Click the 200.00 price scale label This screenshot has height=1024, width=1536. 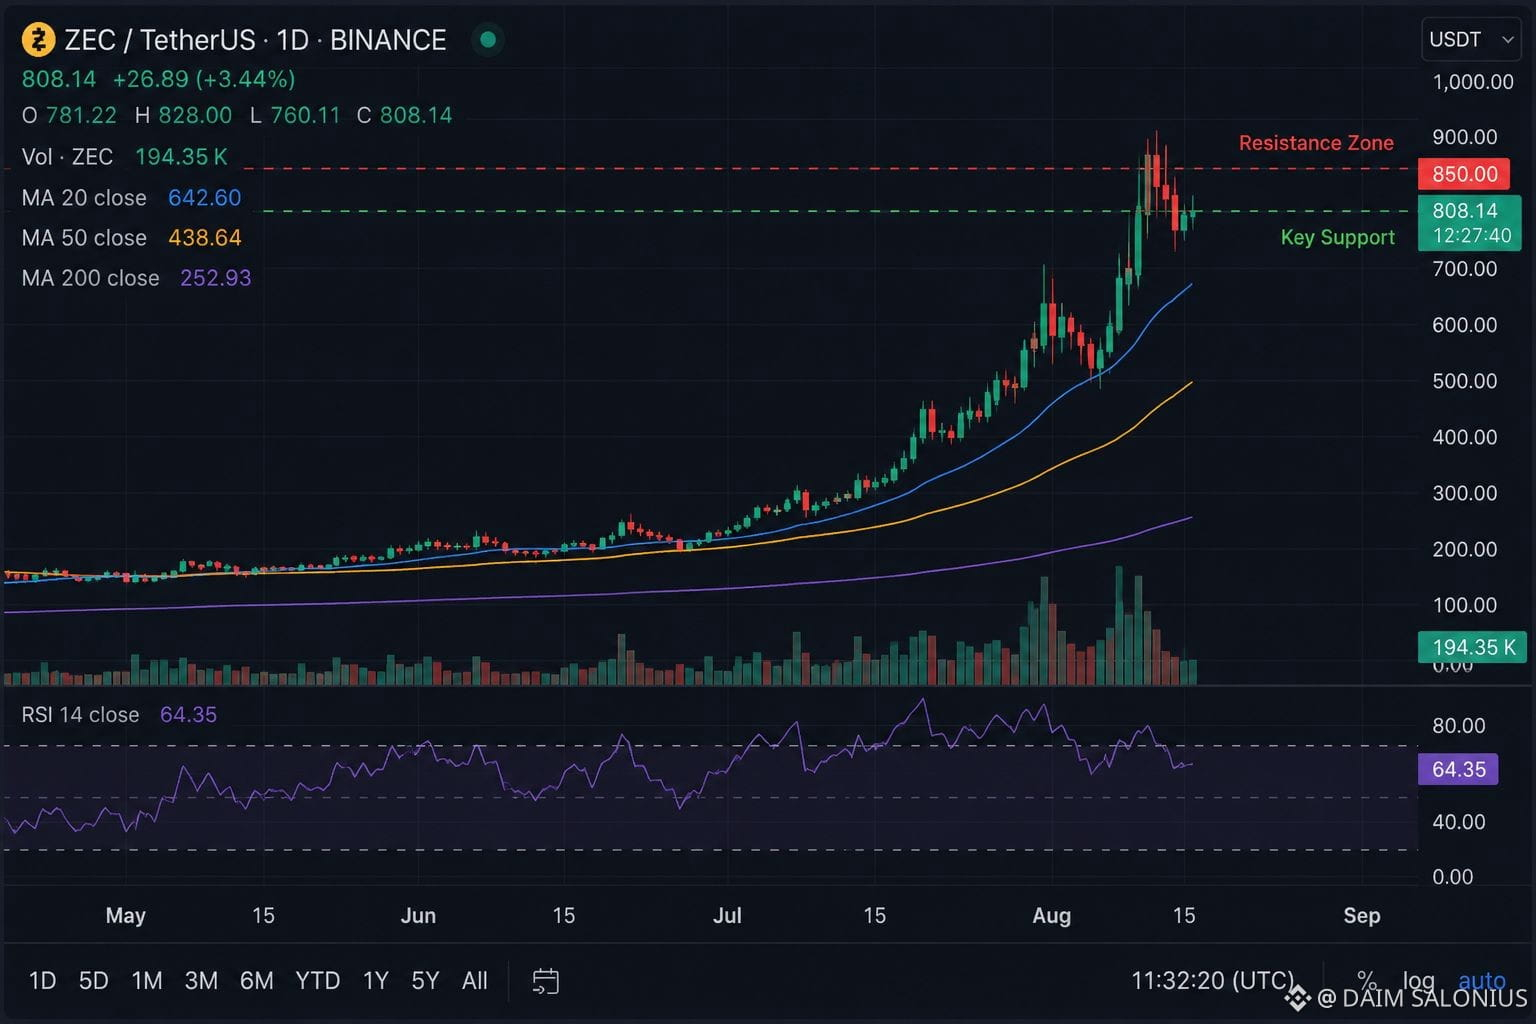[1465, 549]
